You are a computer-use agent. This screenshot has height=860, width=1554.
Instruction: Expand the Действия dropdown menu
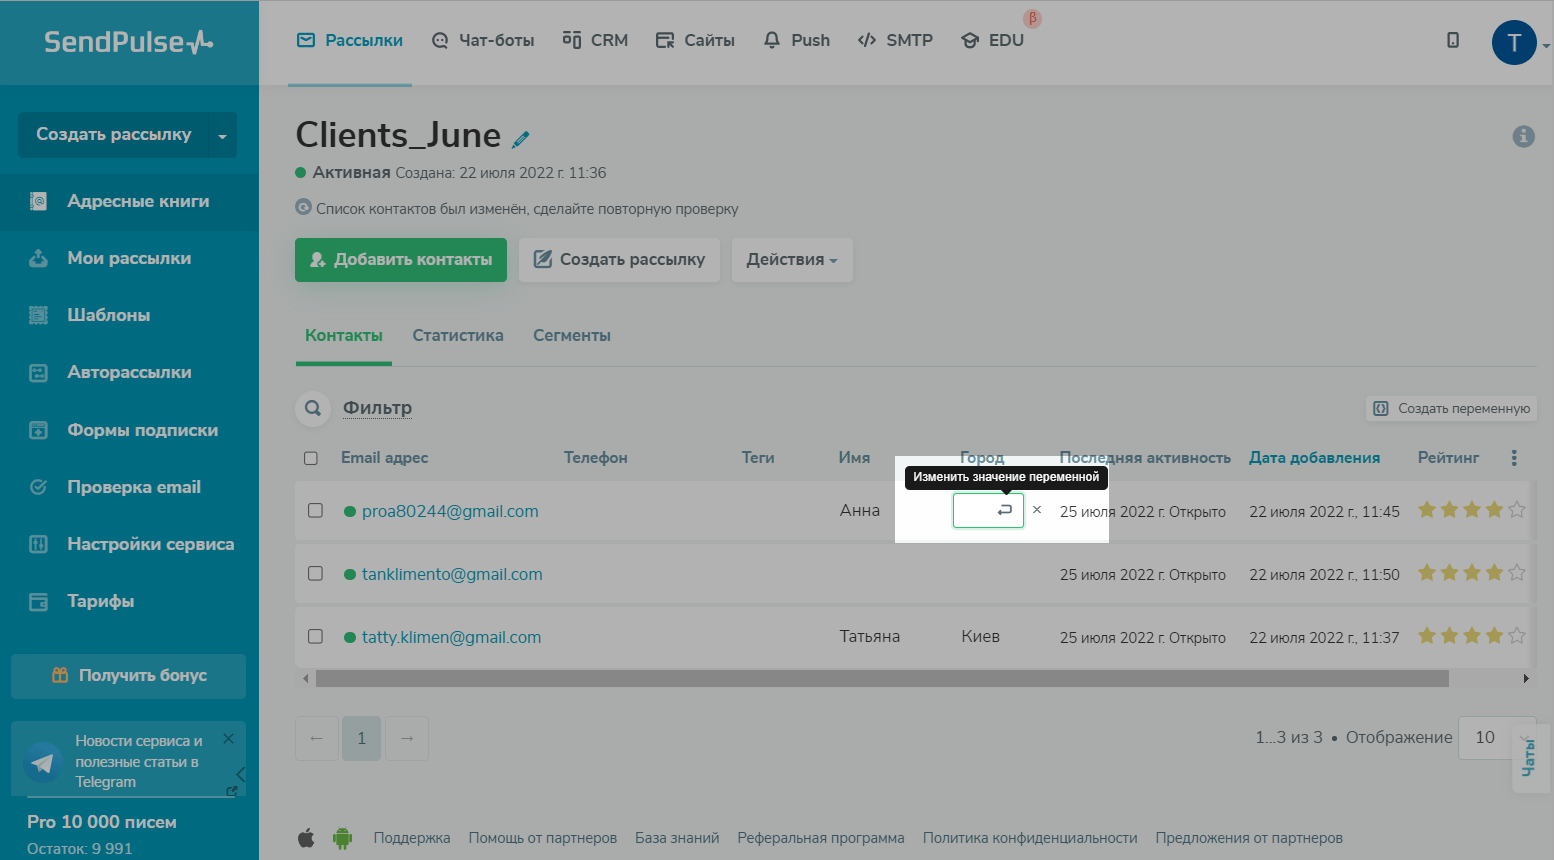coord(791,260)
